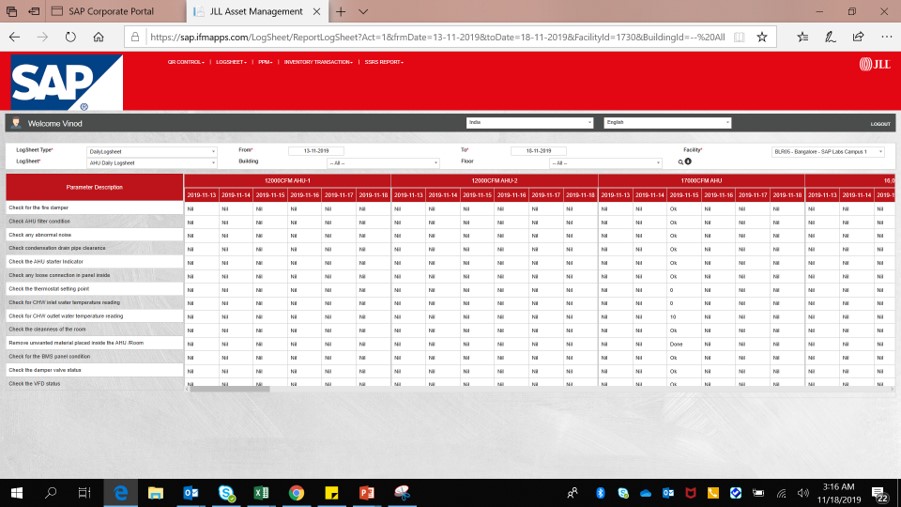Open Outlook from the taskbar
The height and width of the screenshot is (507, 901).
pyautogui.click(x=191, y=493)
